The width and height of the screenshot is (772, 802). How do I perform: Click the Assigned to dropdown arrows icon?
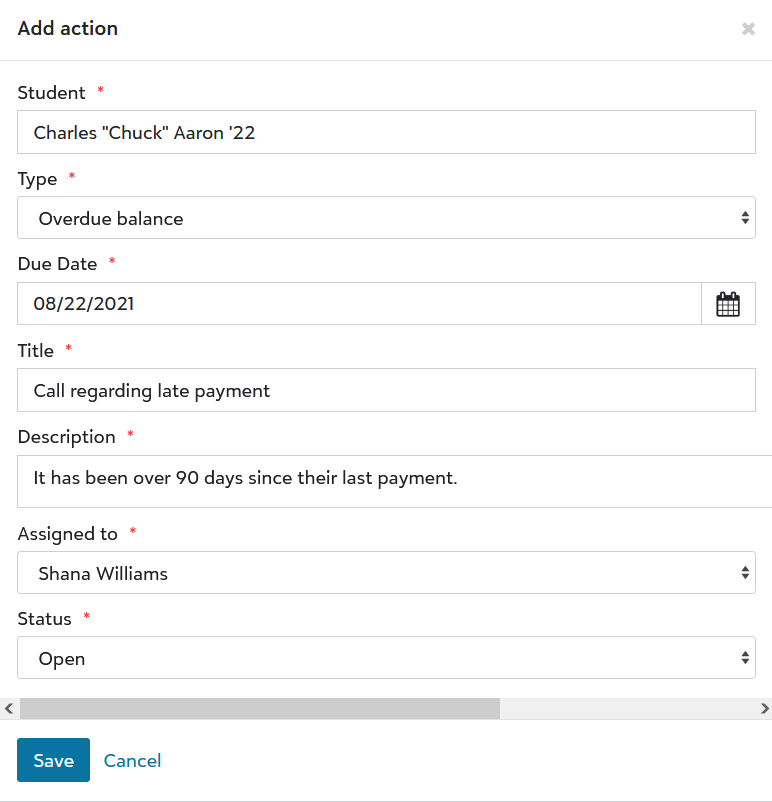[745, 573]
